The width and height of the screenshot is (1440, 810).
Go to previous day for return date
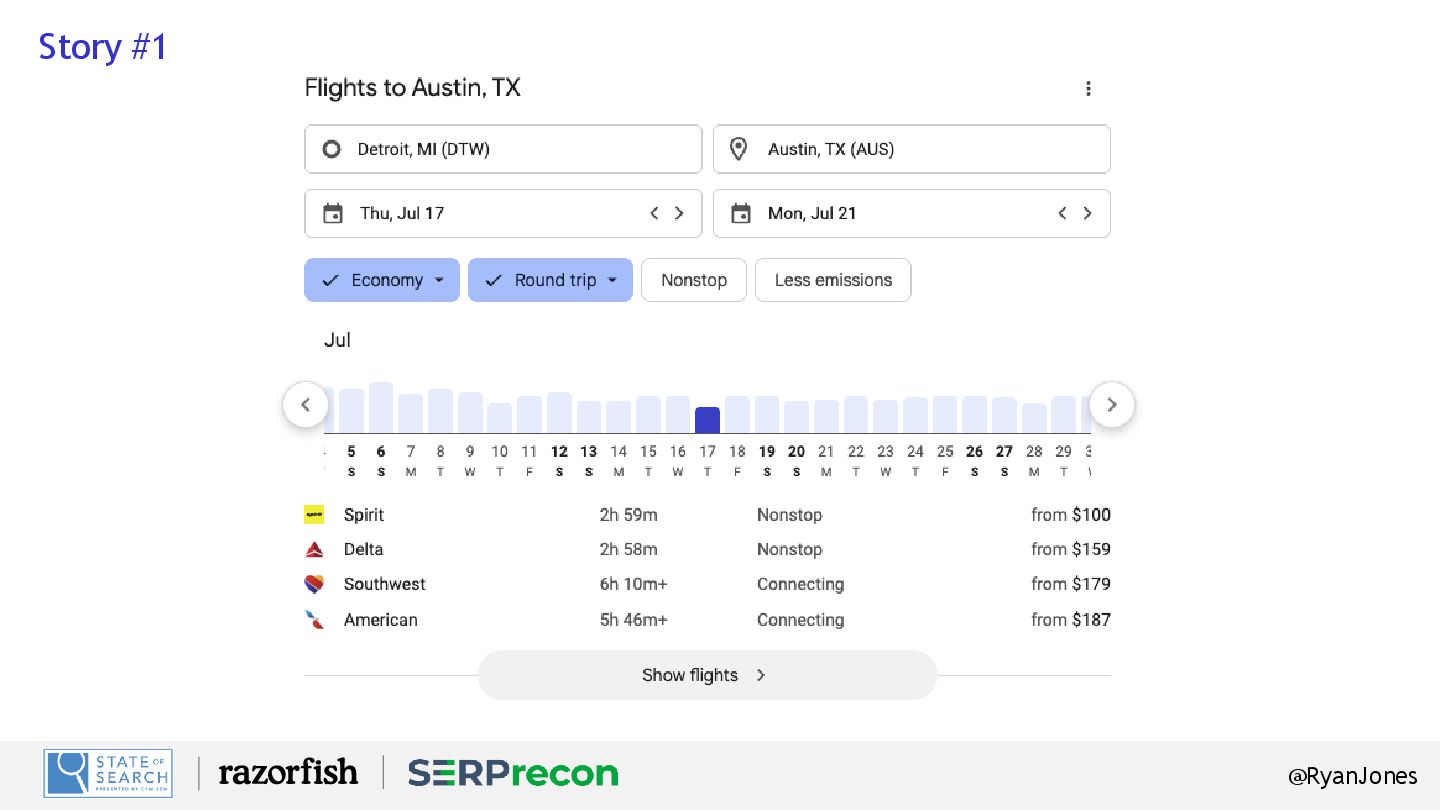[x=1062, y=213]
